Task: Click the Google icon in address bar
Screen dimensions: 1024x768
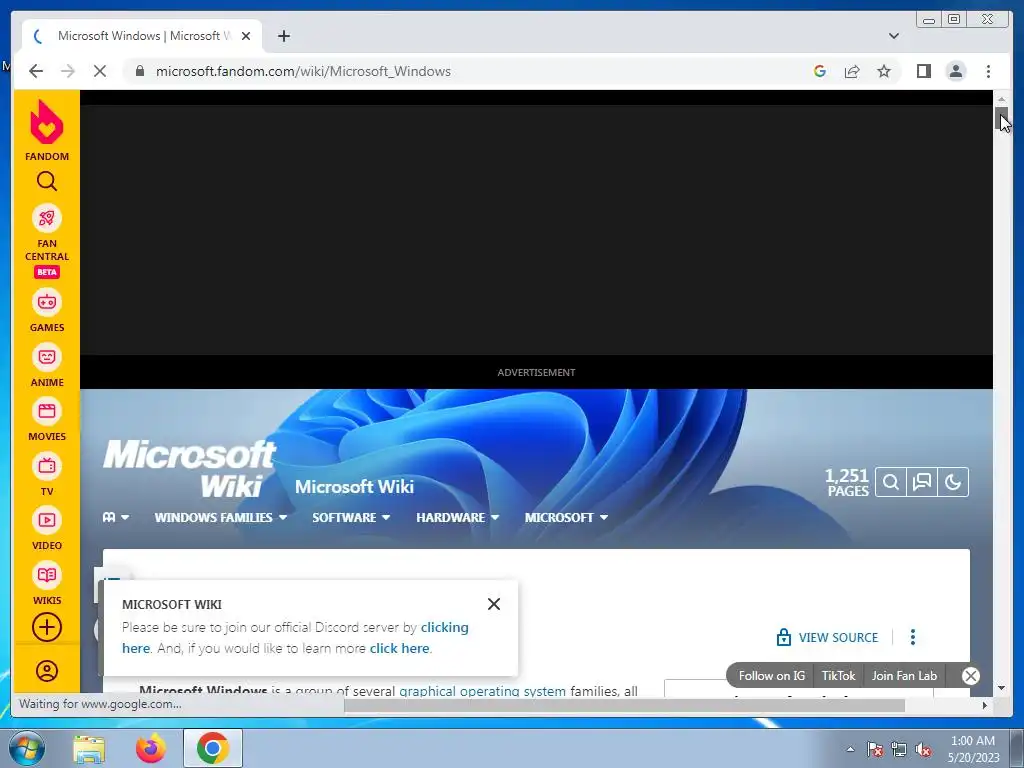Action: pos(820,71)
